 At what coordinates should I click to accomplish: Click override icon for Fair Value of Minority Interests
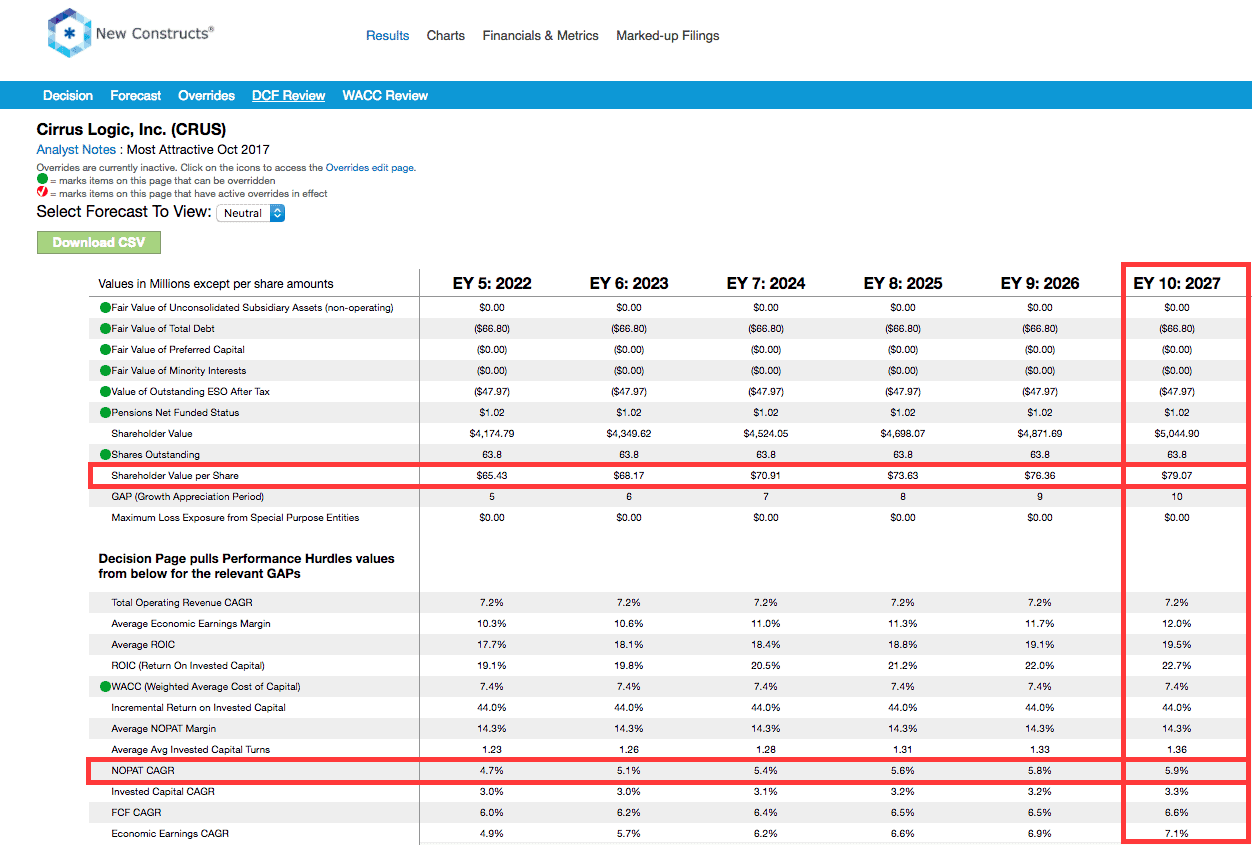click(105, 371)
